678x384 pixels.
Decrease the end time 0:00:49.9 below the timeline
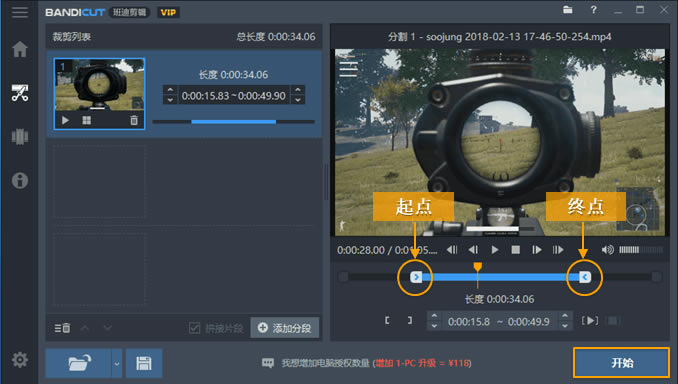click(565, 326)
